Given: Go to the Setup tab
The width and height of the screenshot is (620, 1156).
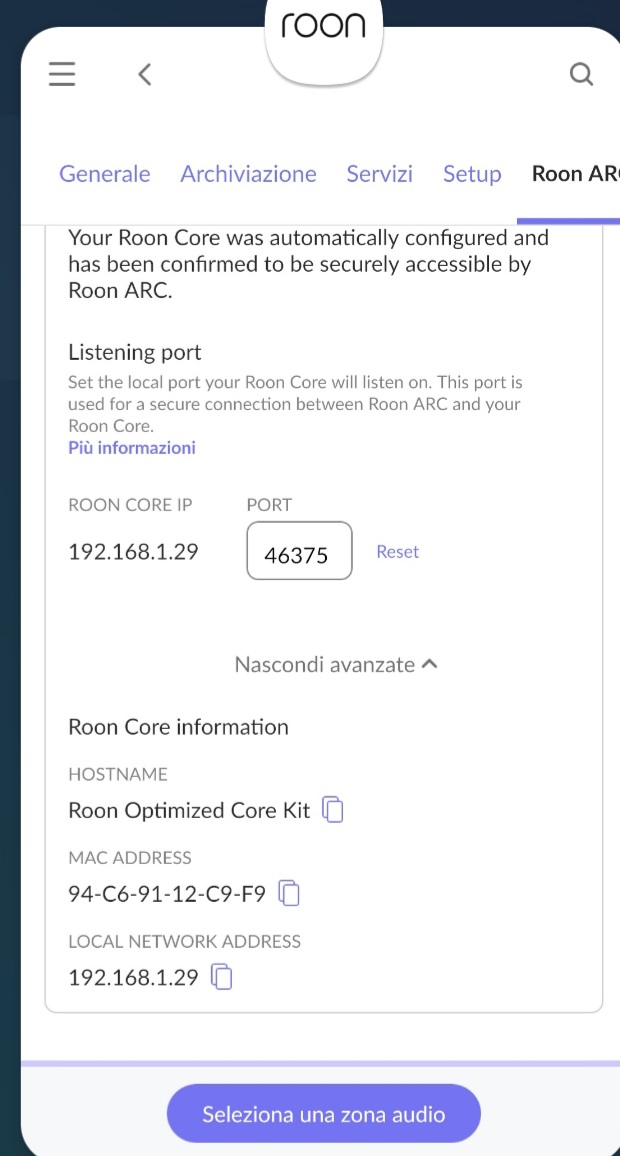Looking at the screenshot, I should point(472,174).
